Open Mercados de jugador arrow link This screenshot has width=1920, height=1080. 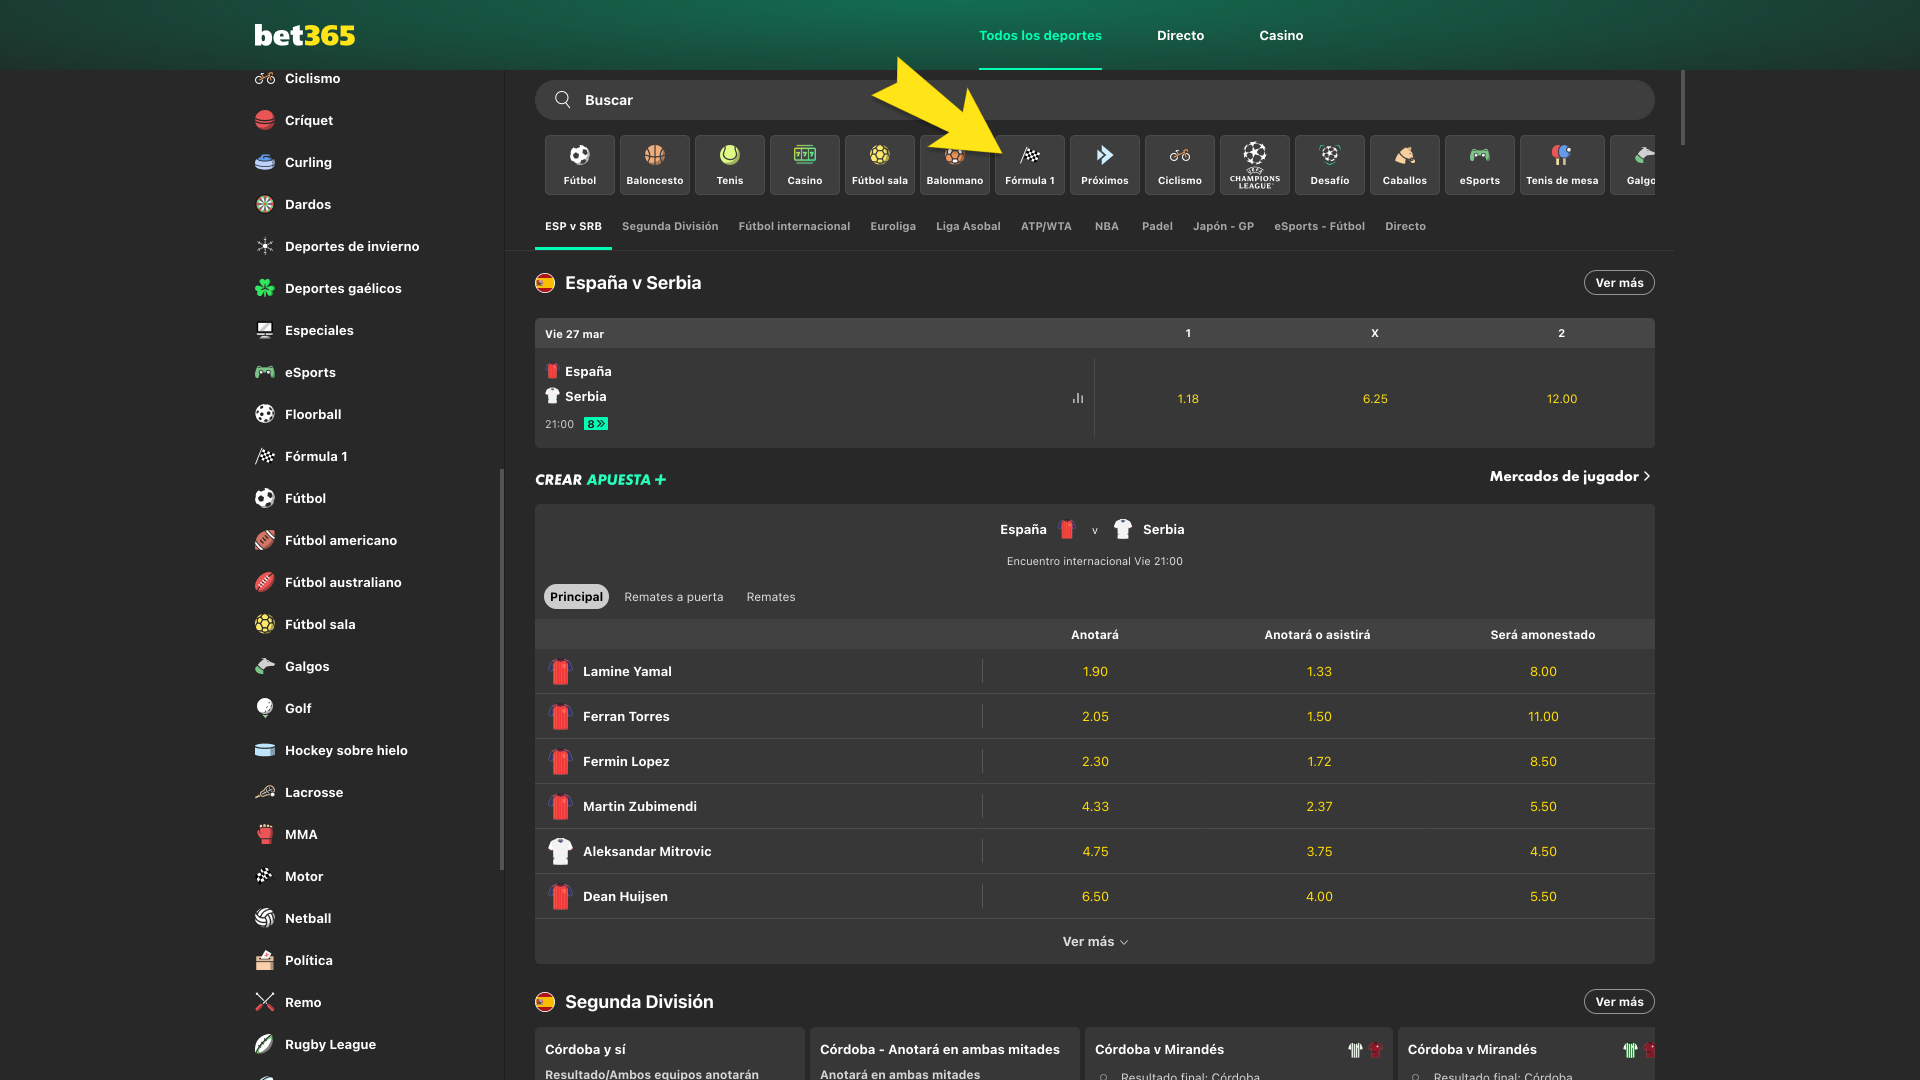tap(1570, 476)
